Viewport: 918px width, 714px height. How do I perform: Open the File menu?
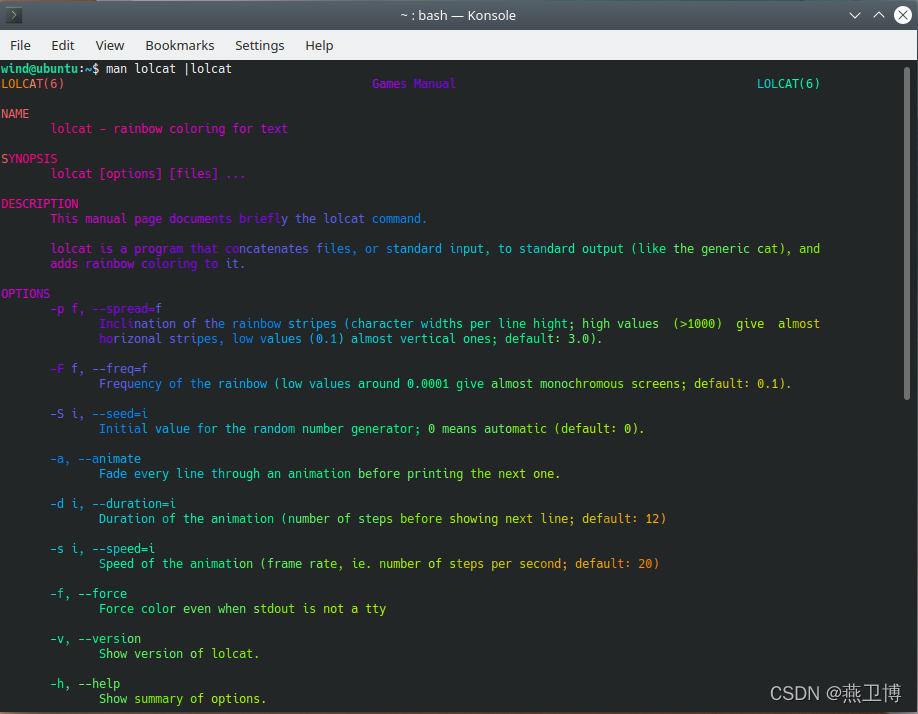tap(20, 45)
